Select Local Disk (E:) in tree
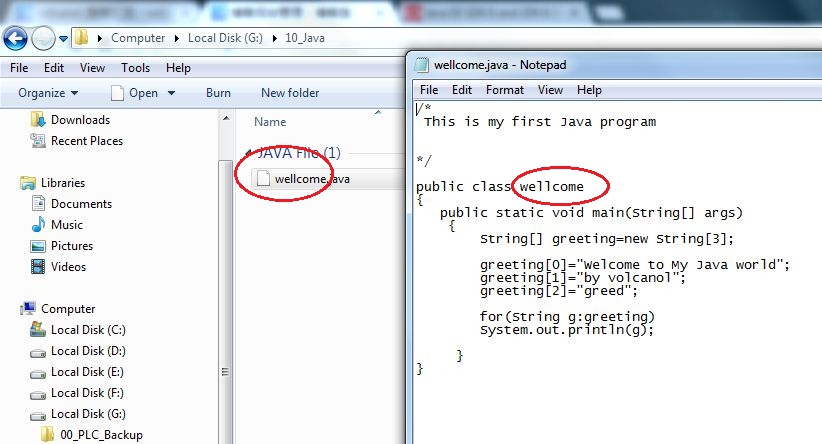 (87, 372)
